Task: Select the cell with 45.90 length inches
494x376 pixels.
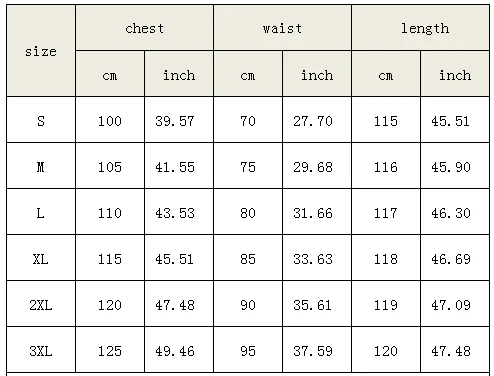Action: tap(455, 166)
